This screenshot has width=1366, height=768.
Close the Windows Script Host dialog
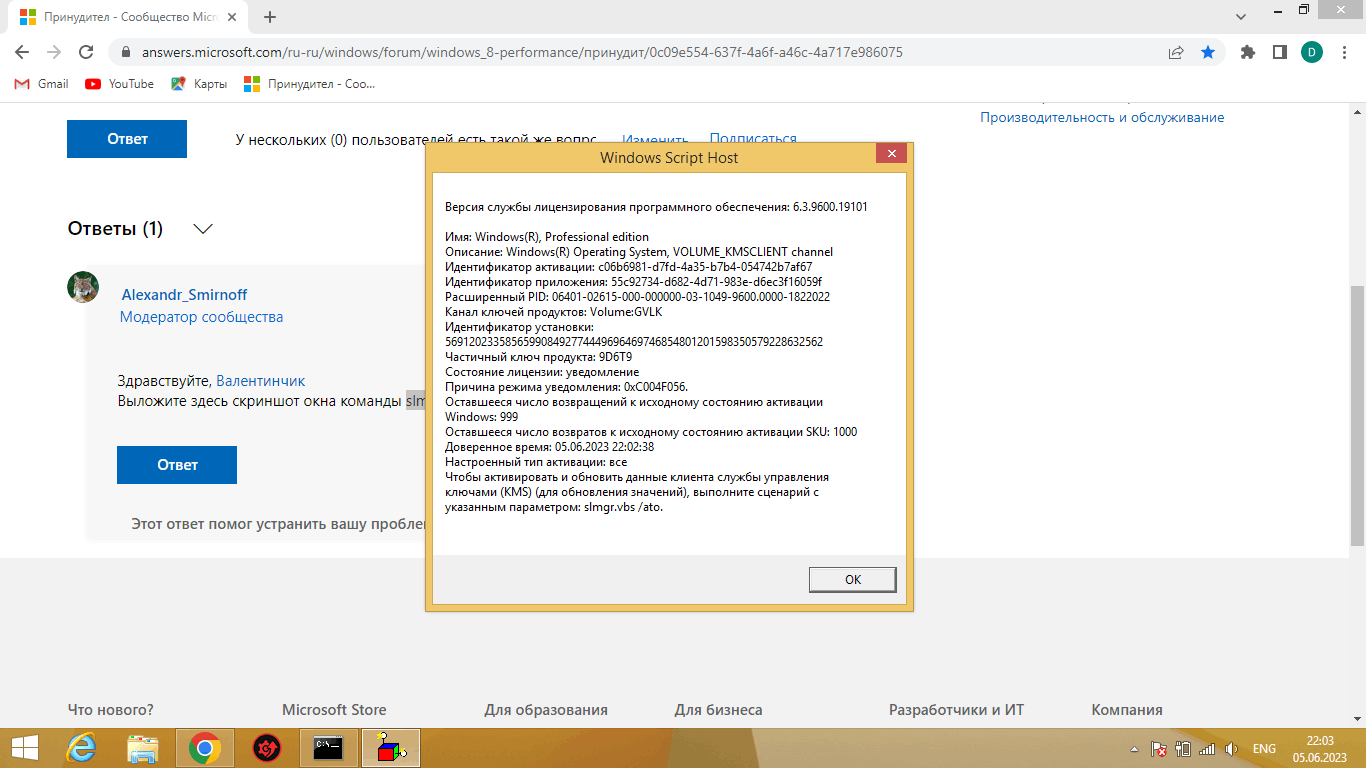tap(891, 154)
